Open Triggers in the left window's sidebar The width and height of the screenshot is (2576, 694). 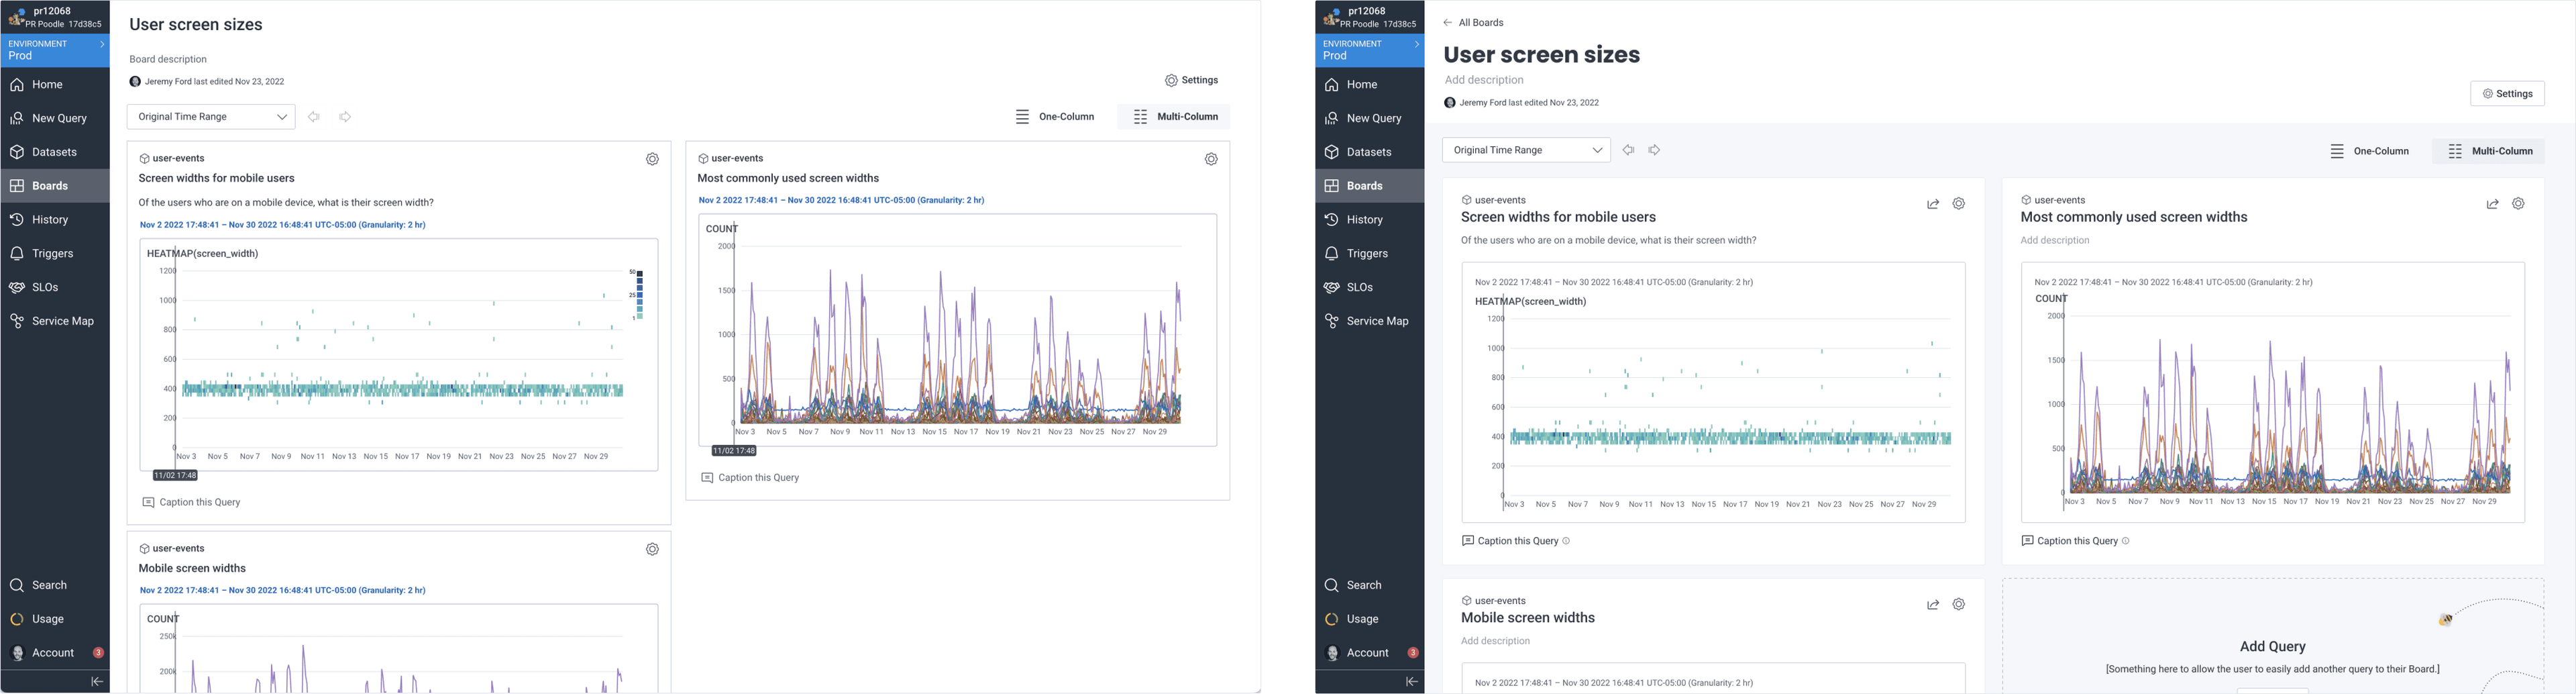point(52,253)
